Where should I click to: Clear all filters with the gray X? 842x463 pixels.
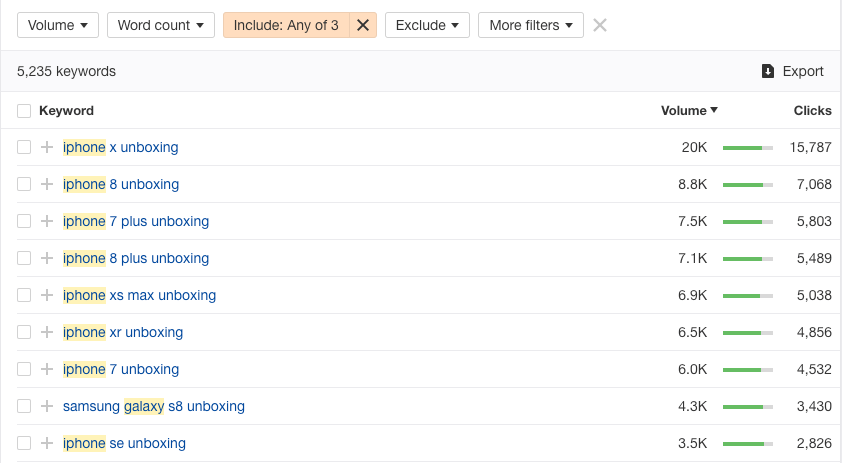[600, 25]
